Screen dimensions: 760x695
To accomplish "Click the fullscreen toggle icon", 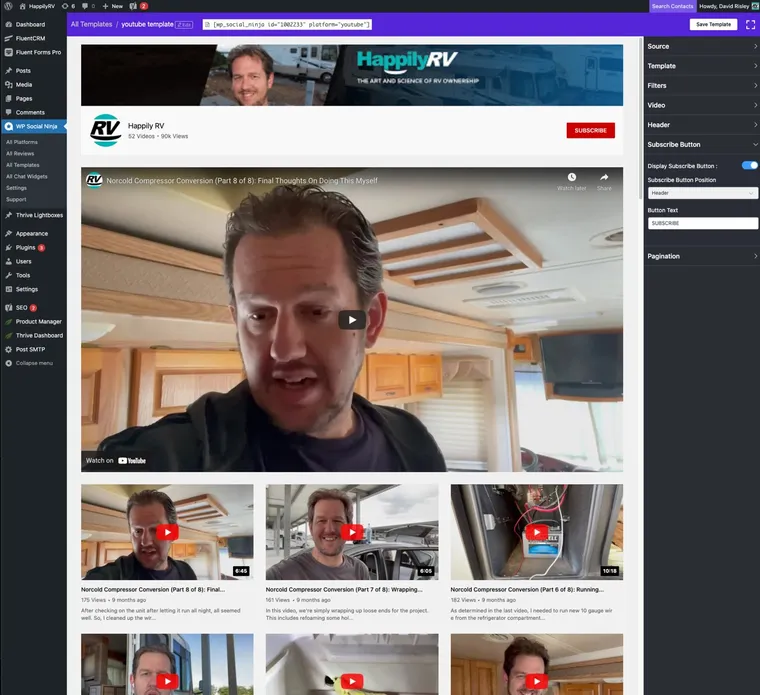I will (x=750, y=25).
